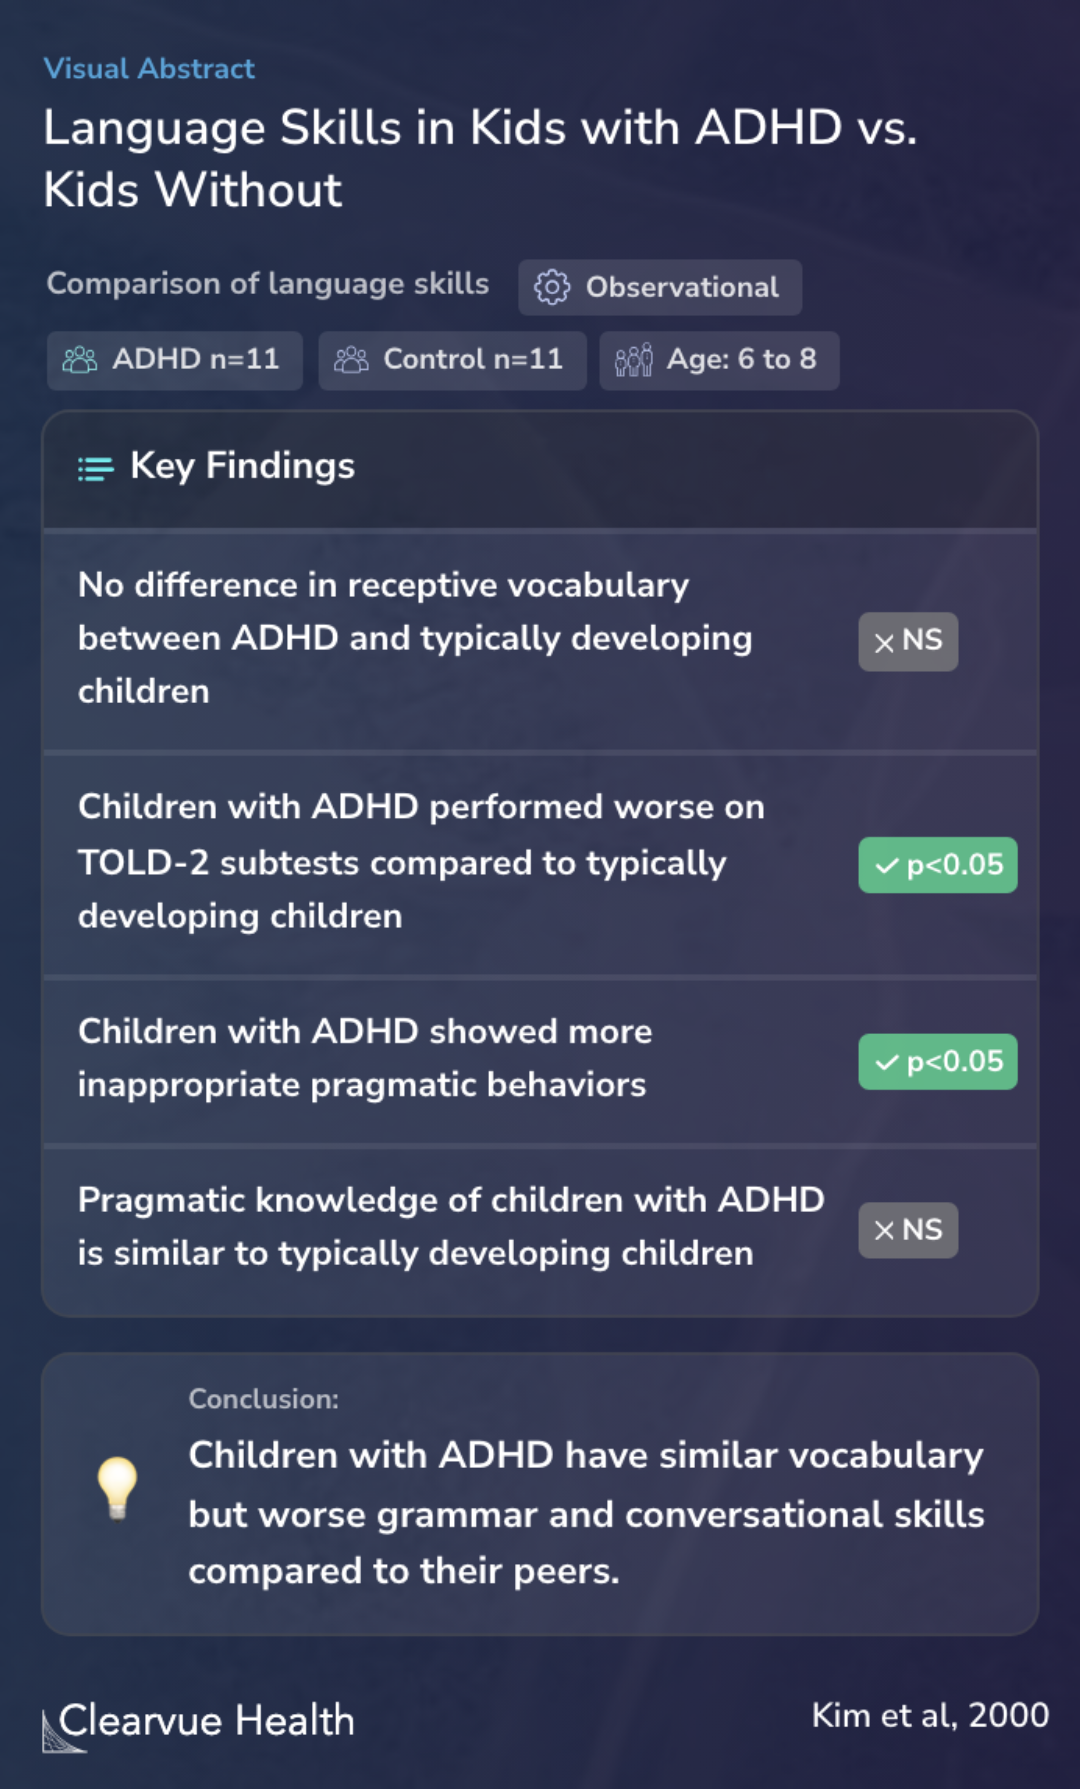
Task: Select the ADHD n=11 tag
Action: 175,360
